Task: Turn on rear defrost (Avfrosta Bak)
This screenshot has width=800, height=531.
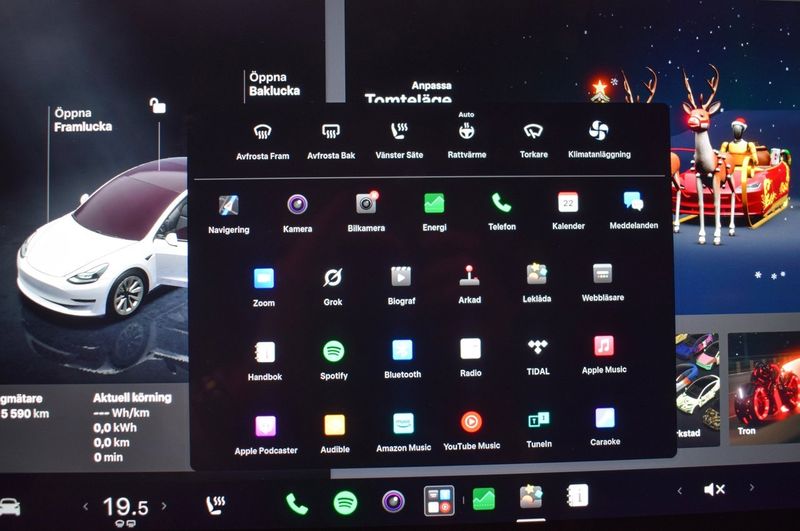Action: [x=331, y=140]
